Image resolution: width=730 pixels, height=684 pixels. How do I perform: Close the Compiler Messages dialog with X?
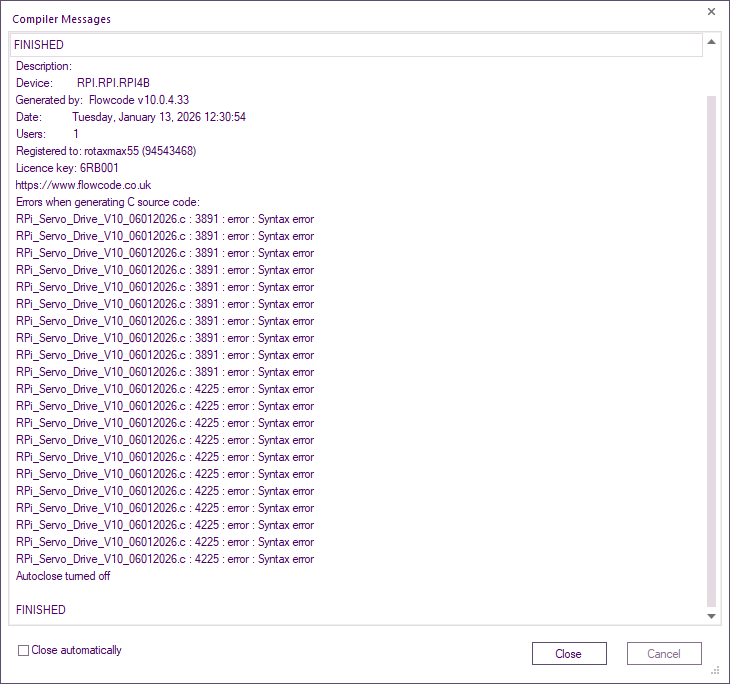point(711,12)
